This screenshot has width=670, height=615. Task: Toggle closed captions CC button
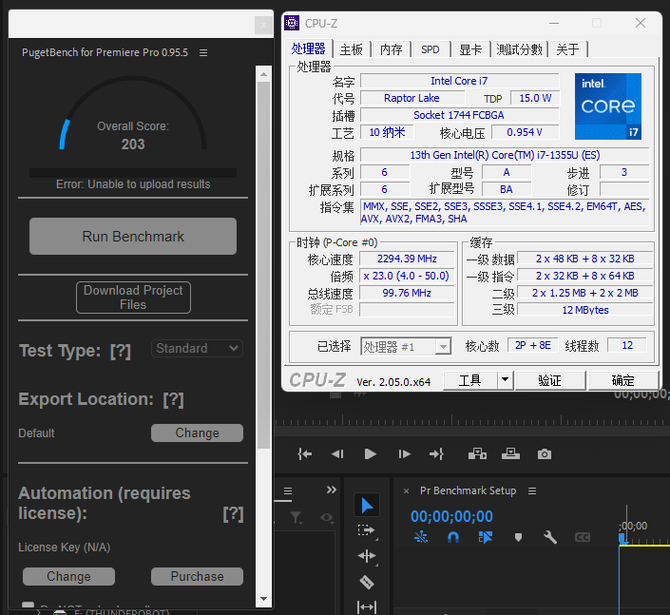582,537
